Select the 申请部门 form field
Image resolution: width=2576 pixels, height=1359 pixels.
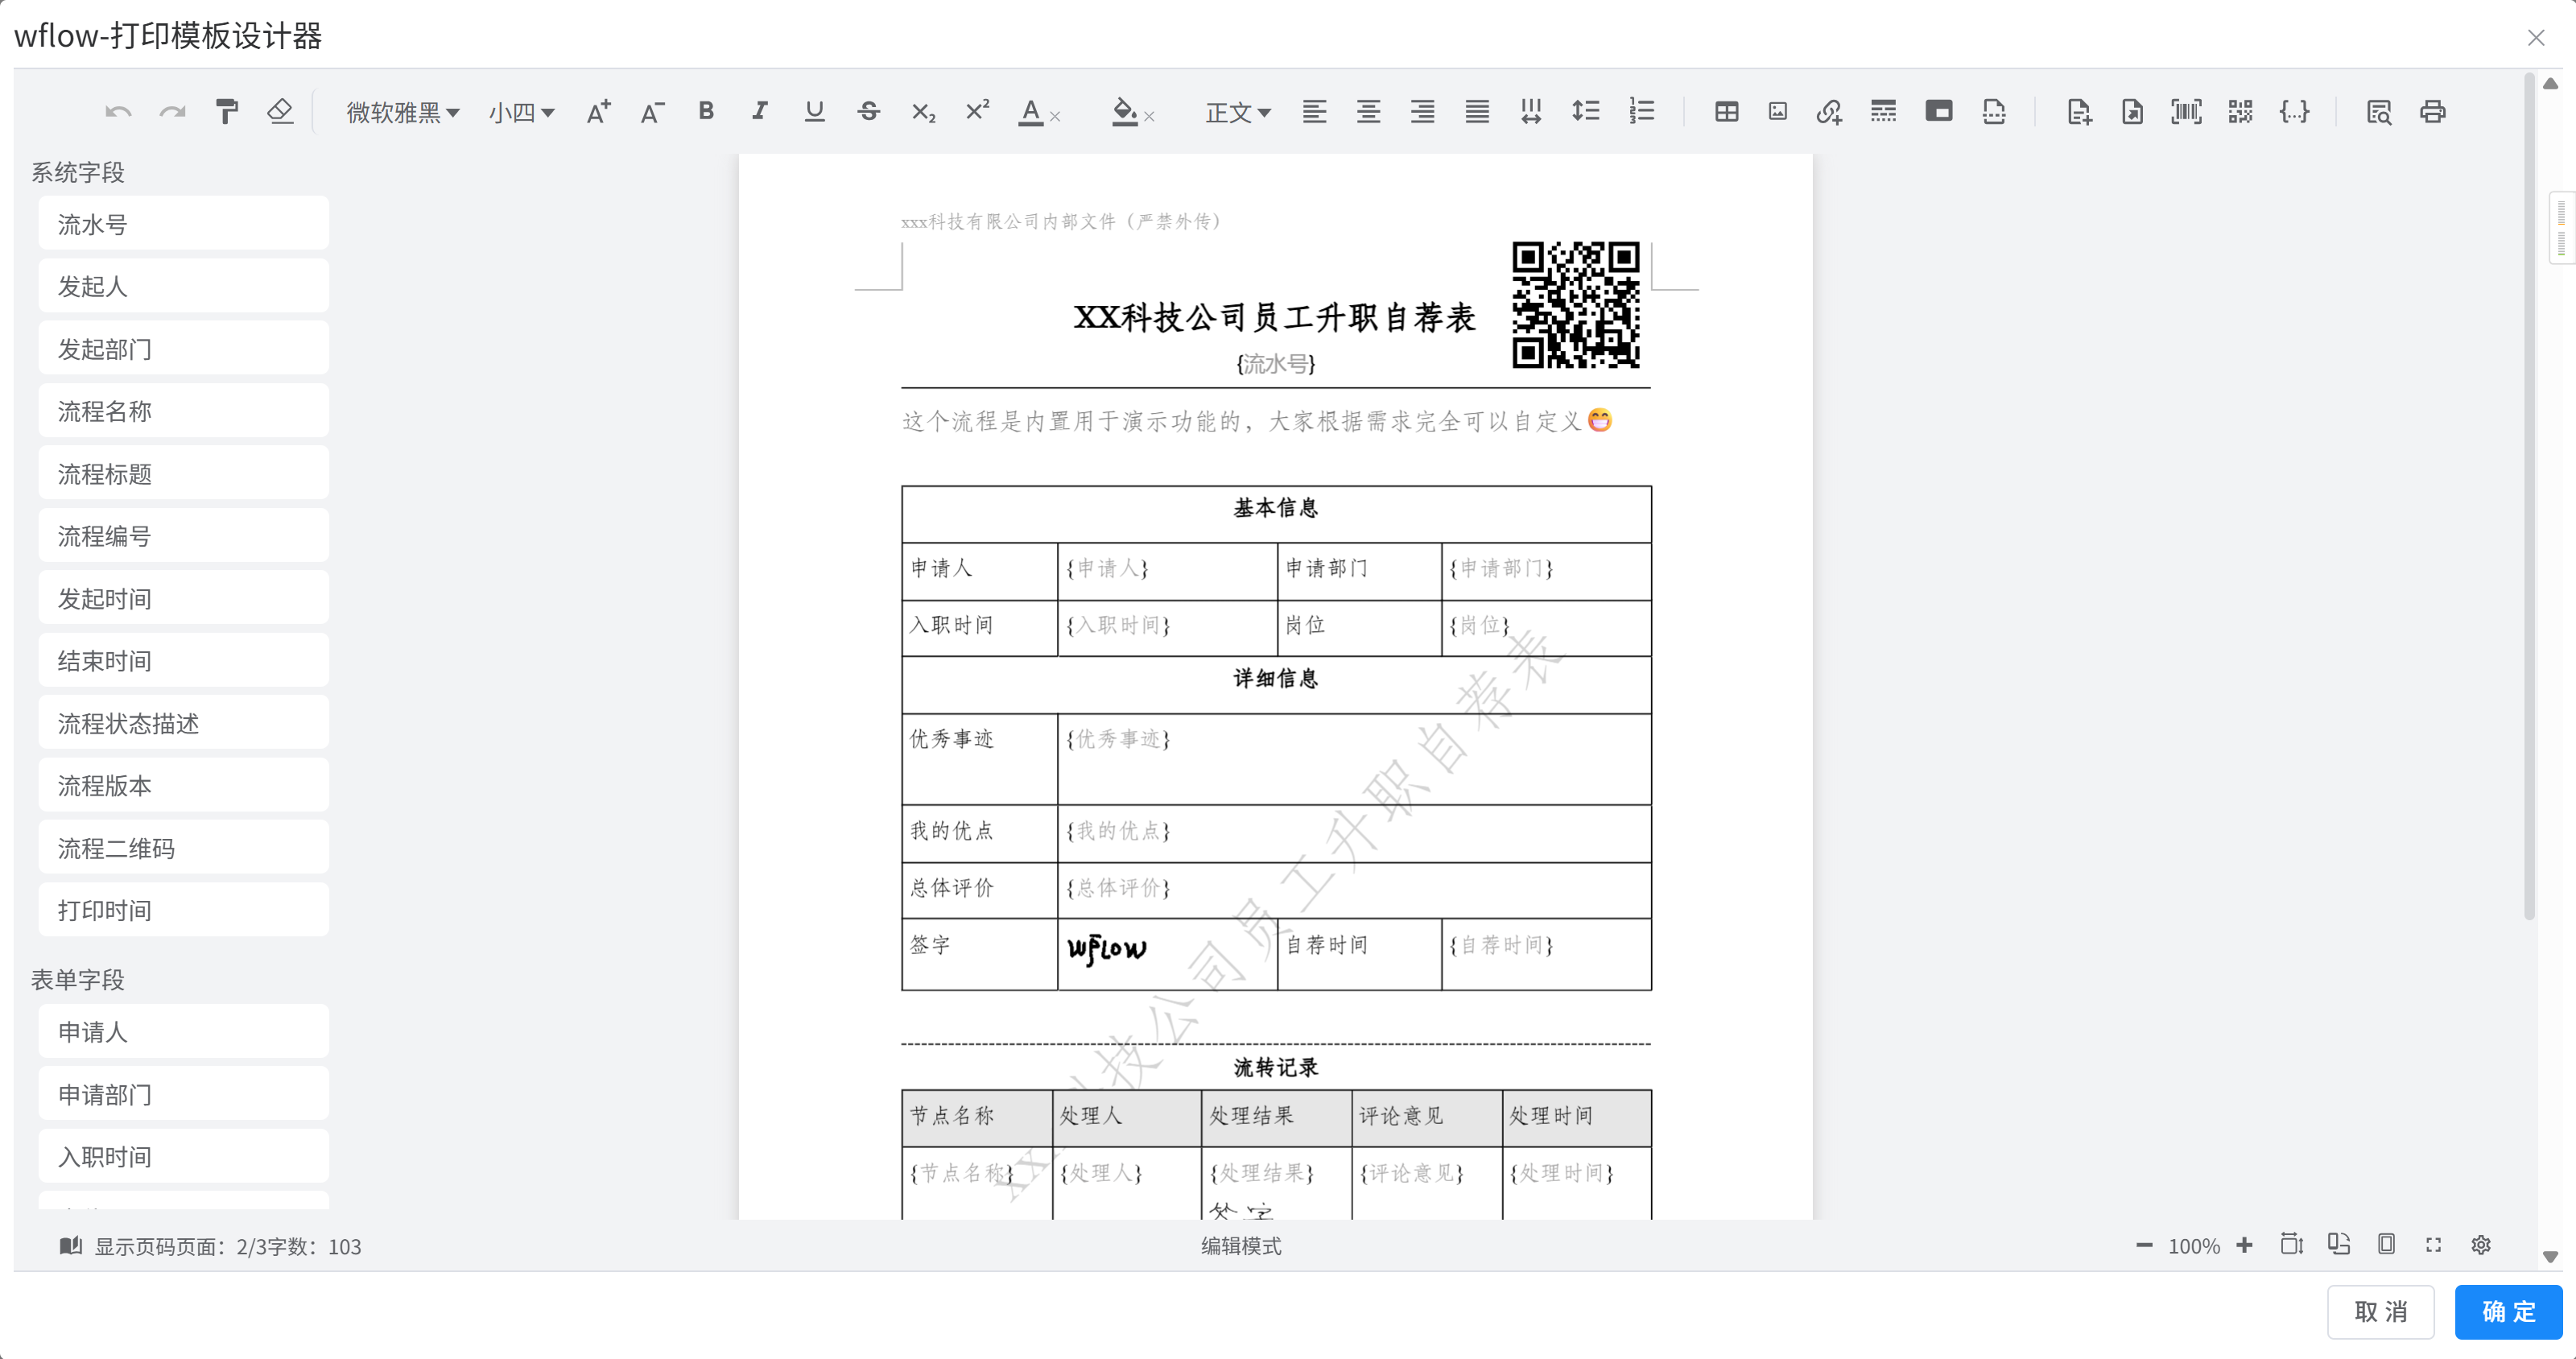[183, 1094]
